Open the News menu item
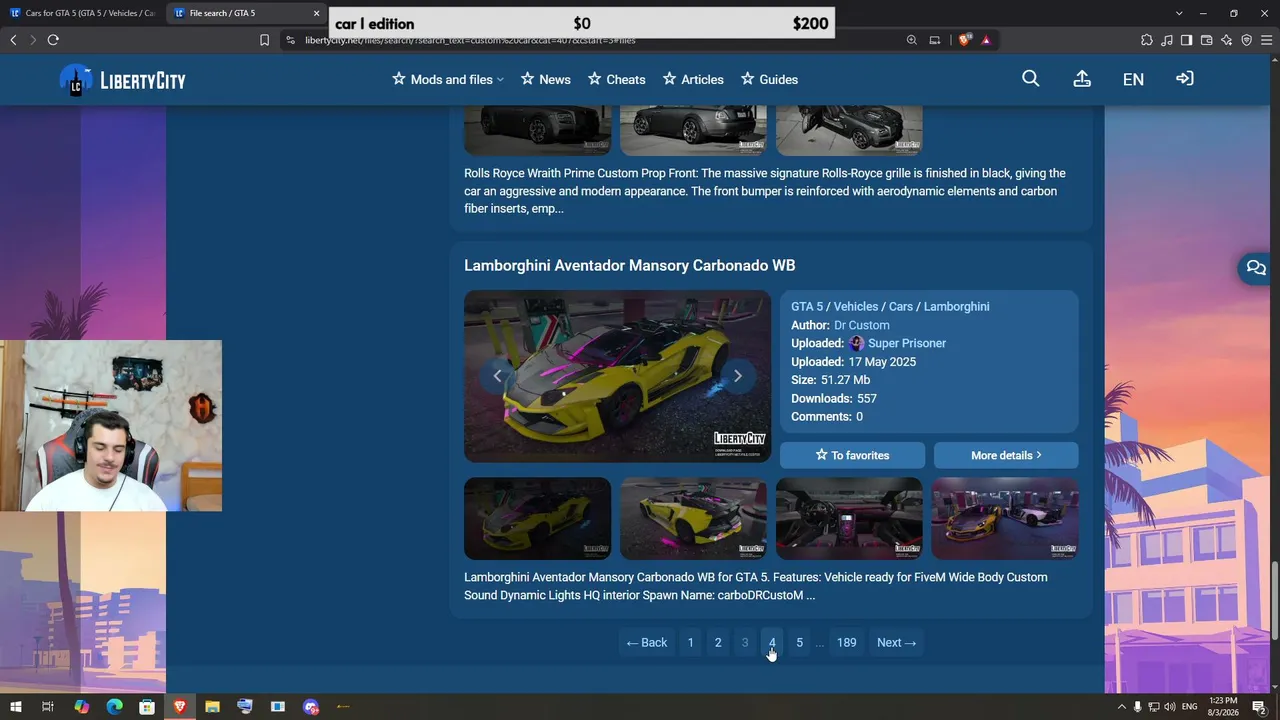1280x720 pixels. 546,79
